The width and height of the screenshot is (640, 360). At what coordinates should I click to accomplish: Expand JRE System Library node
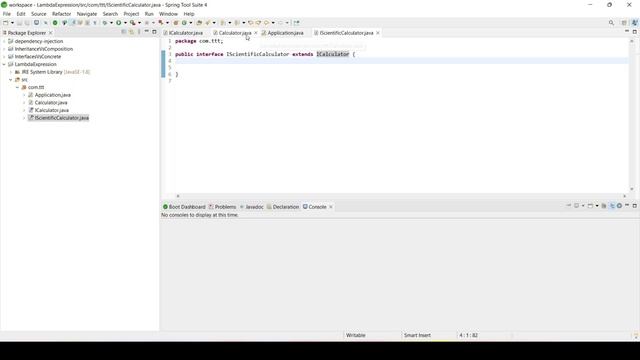11,72
